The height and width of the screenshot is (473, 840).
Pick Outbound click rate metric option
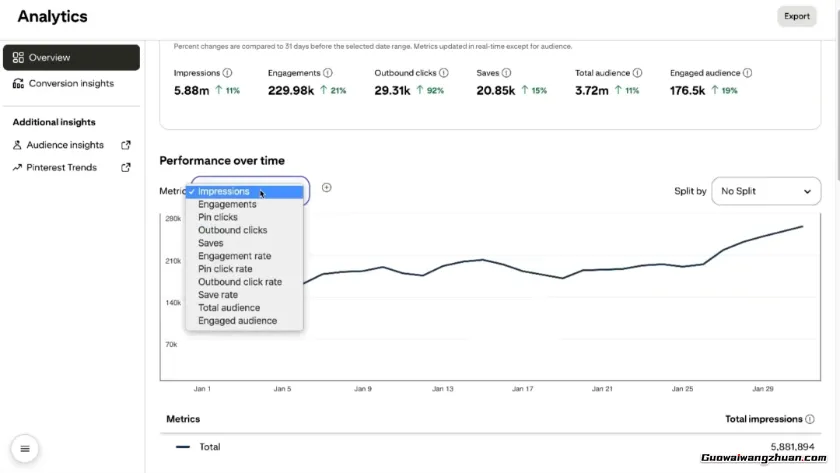240,282
